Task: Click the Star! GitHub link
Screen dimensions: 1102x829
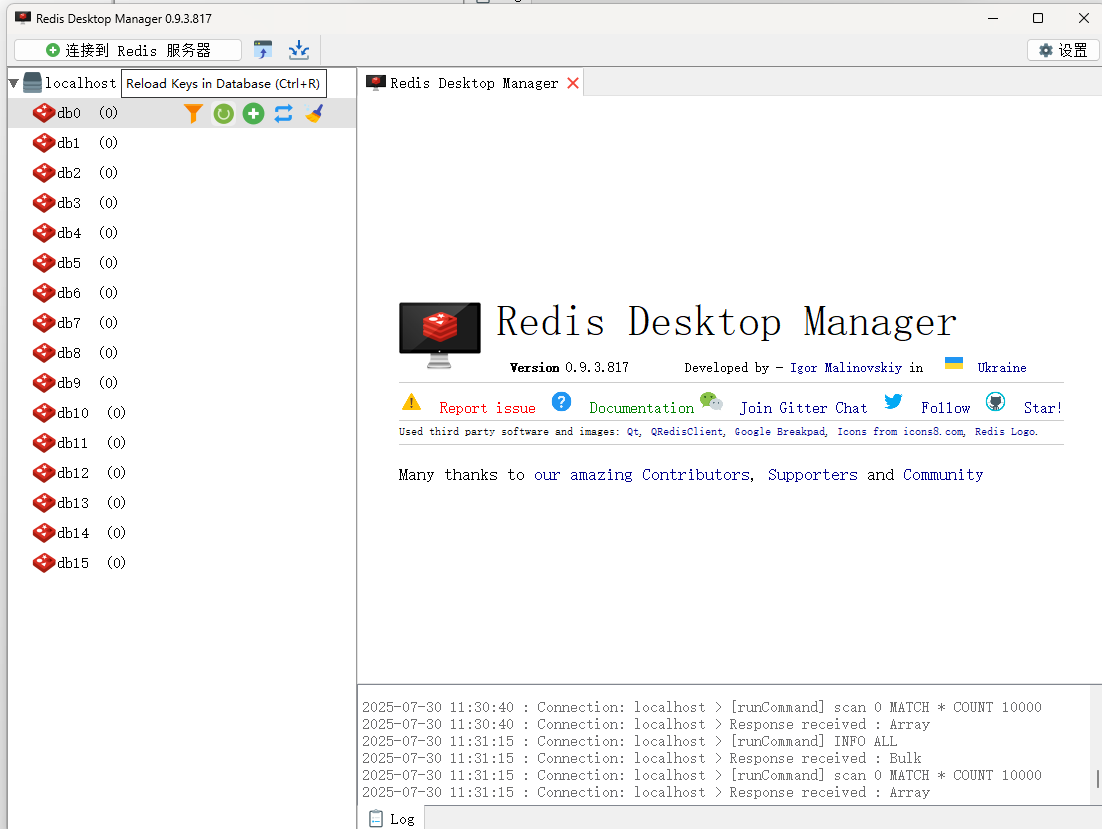Action: [x=1042, y=408]
